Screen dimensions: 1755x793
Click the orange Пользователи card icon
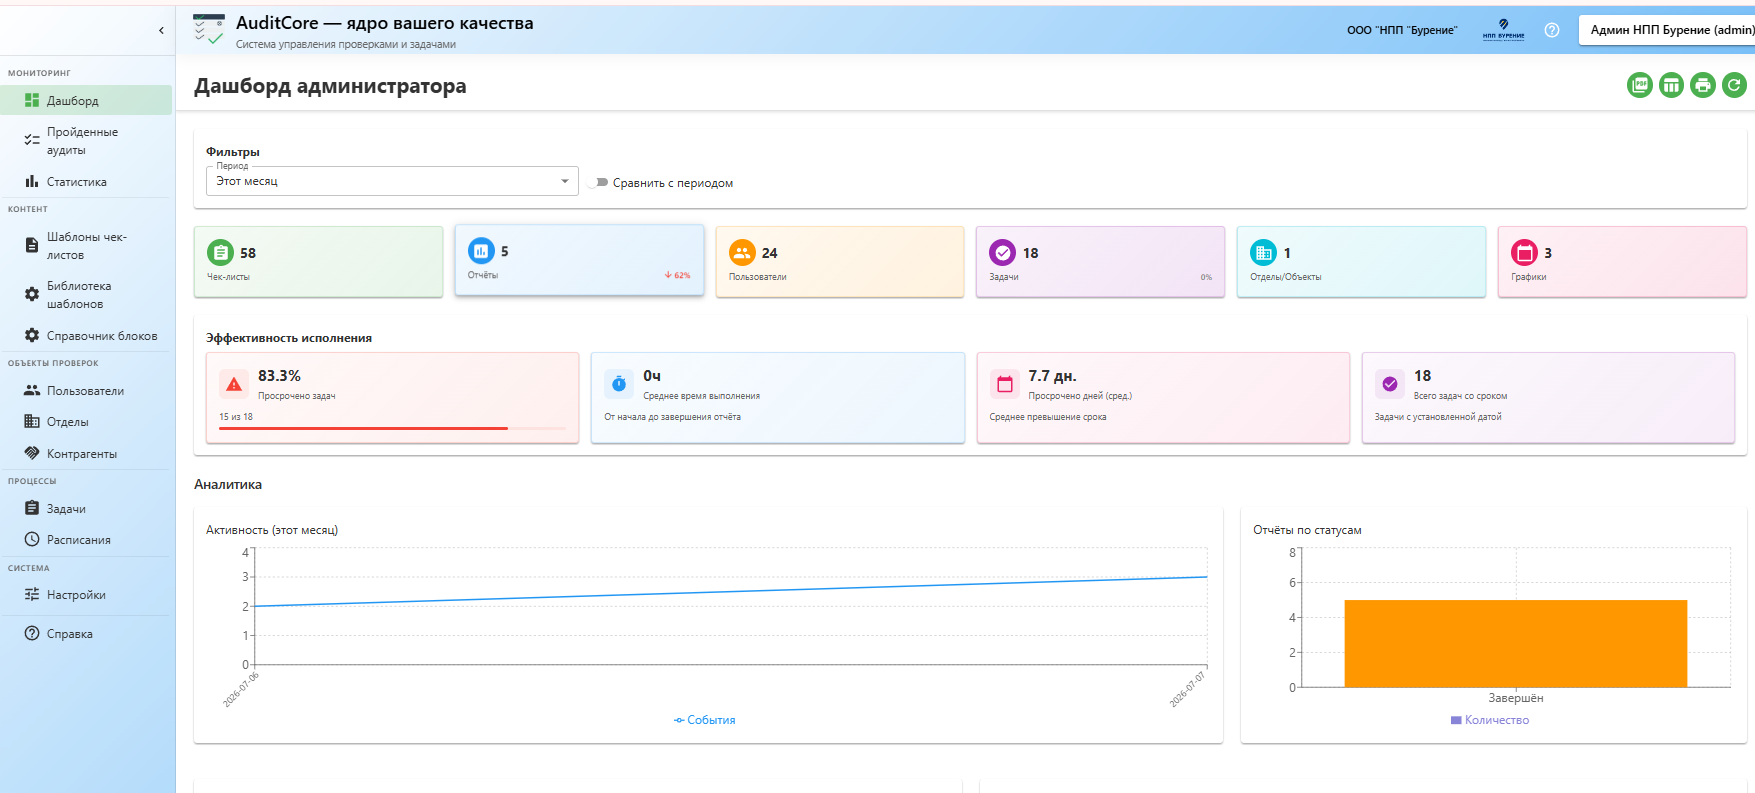[742, 253]
